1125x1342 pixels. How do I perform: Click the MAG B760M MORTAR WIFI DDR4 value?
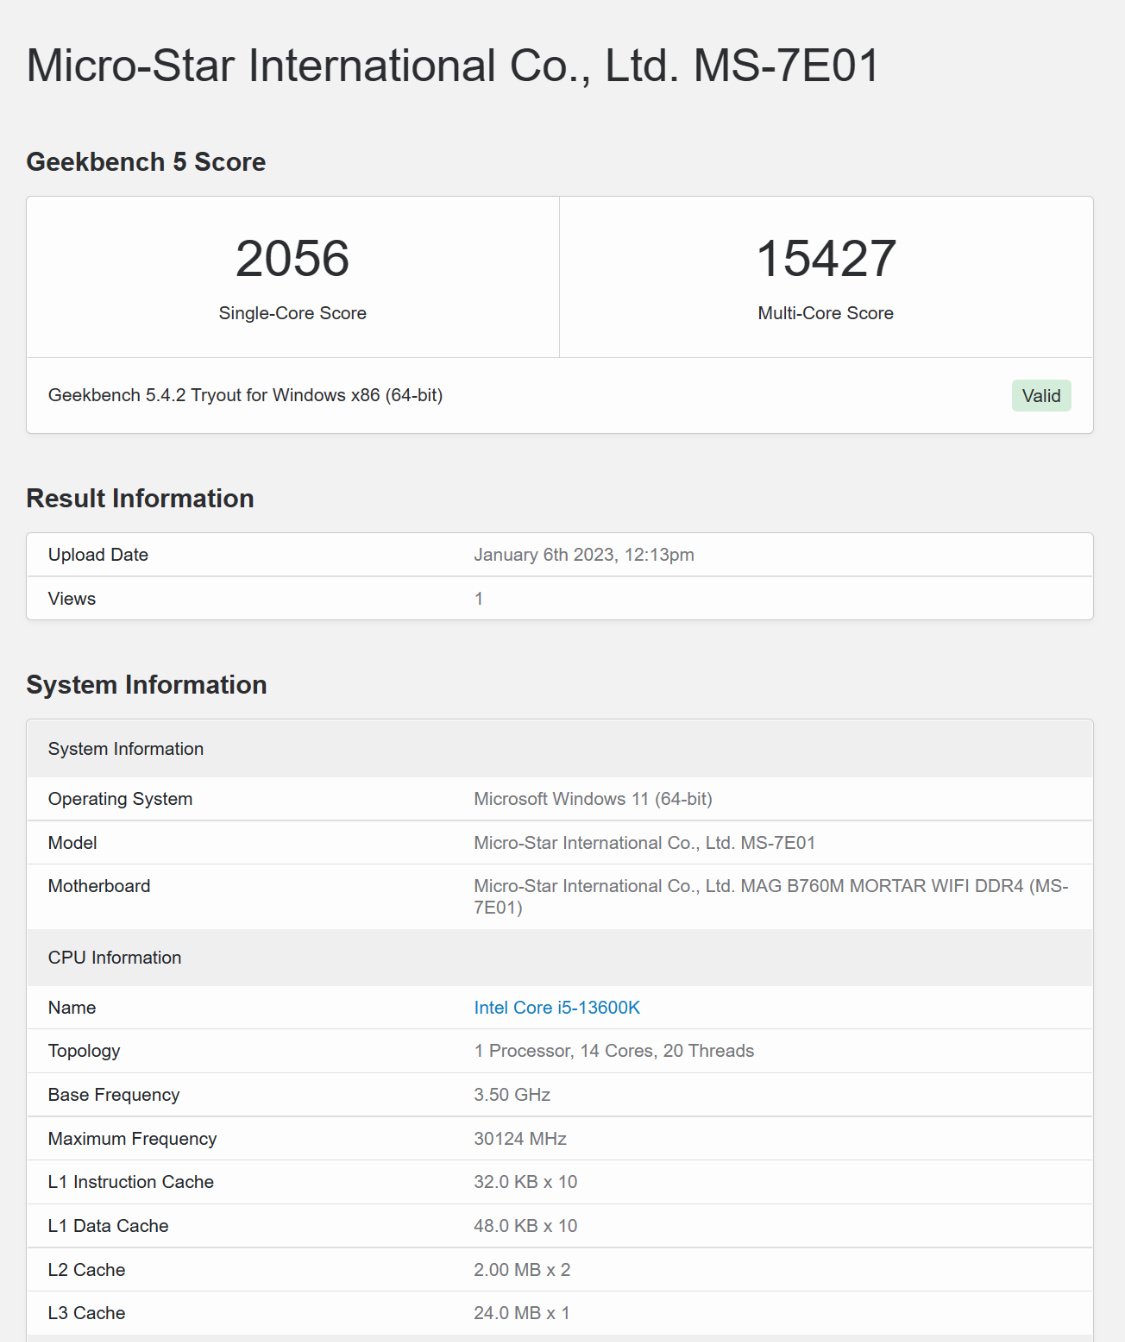[771, 896]
